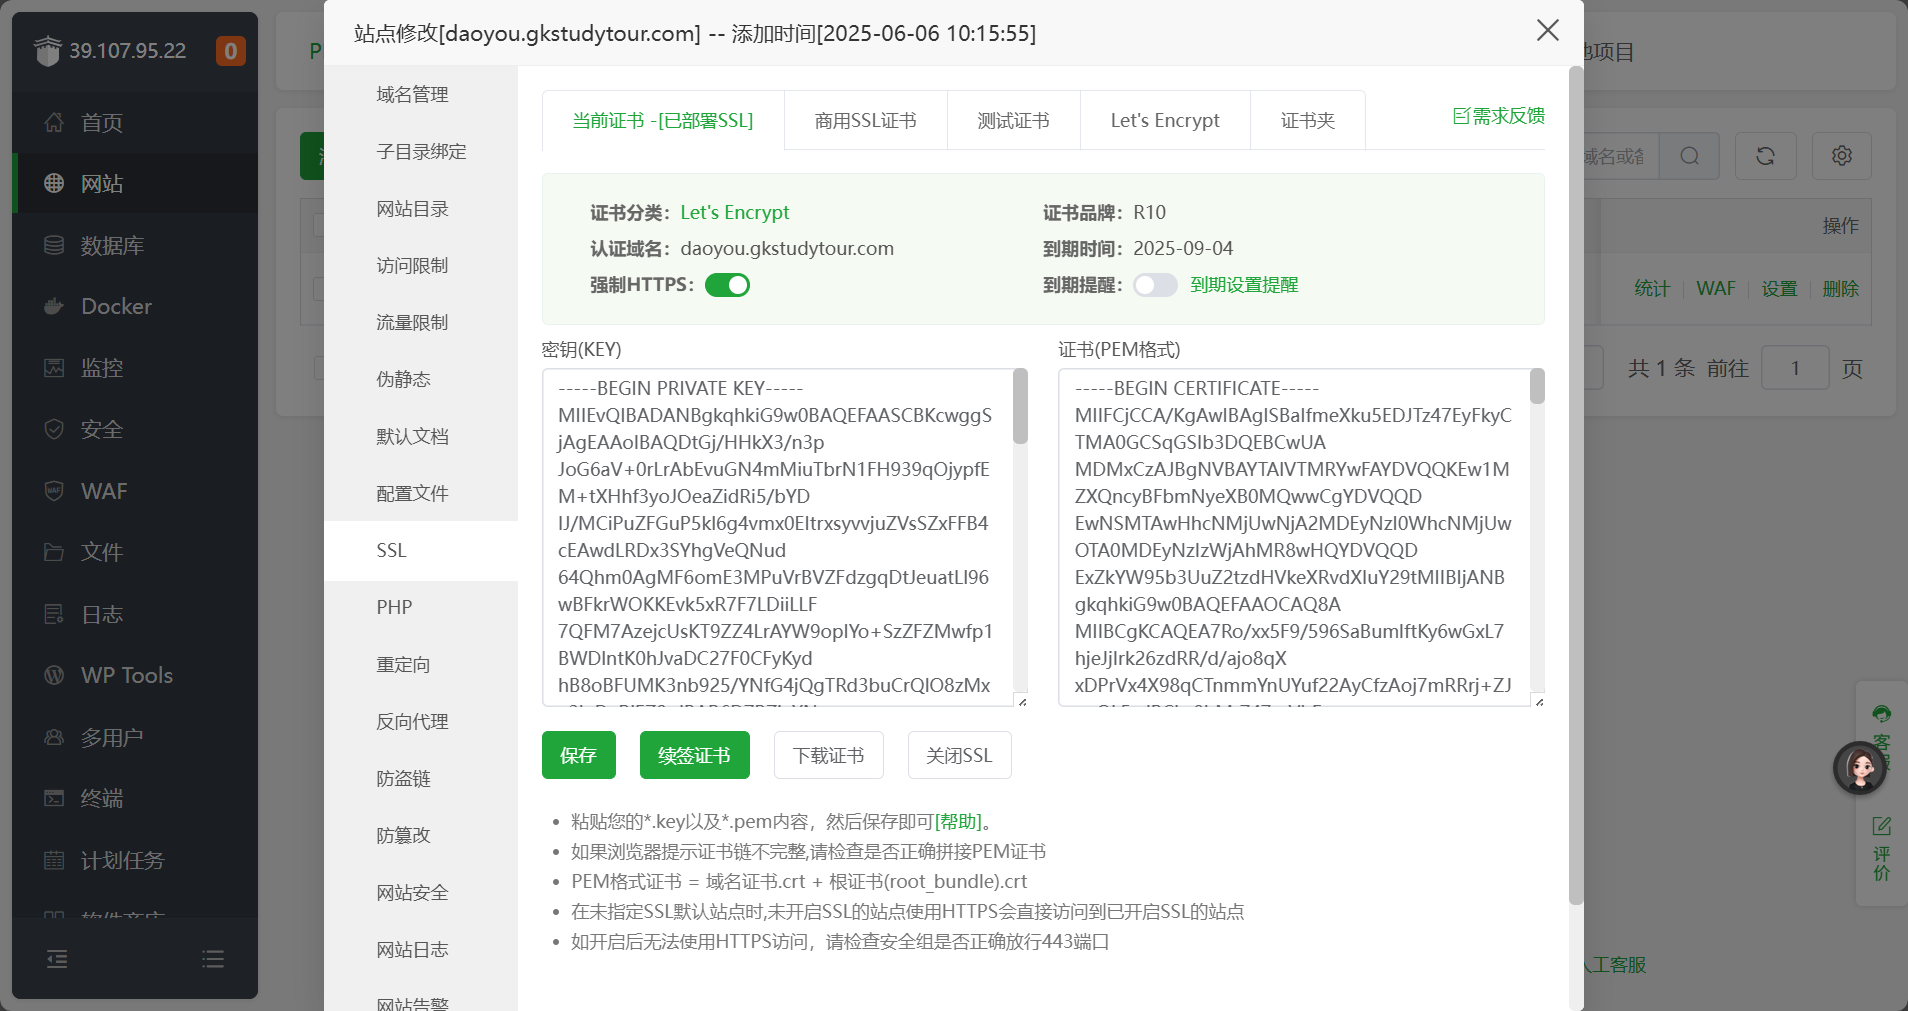The image size is (1908, 1011).
Task: Open the customer service avatar icon
Action: pyautogui.click(x=1859, y=768)
